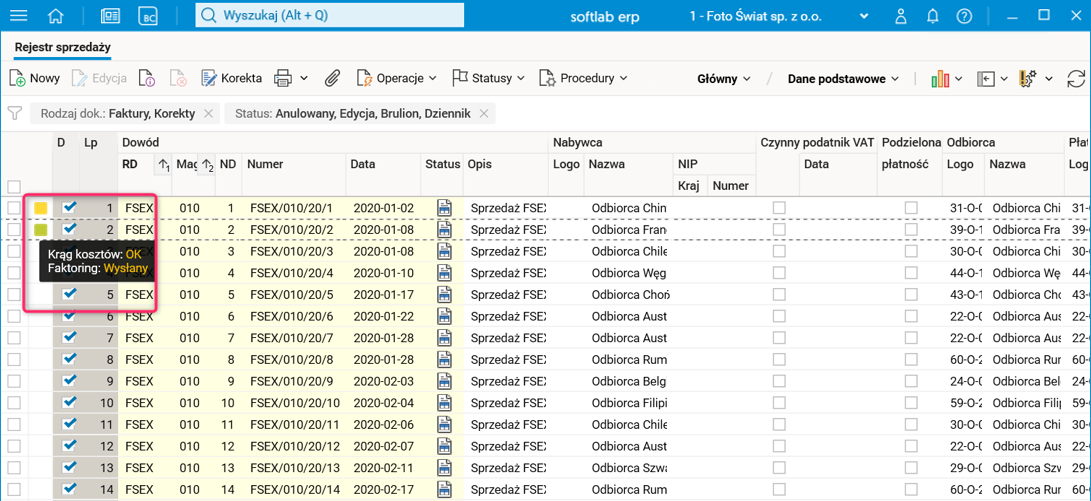Image resolution: width=1091 pixels, height=501 pixels.
Task: Select date cell 2020-02-11
Action: 383,466
